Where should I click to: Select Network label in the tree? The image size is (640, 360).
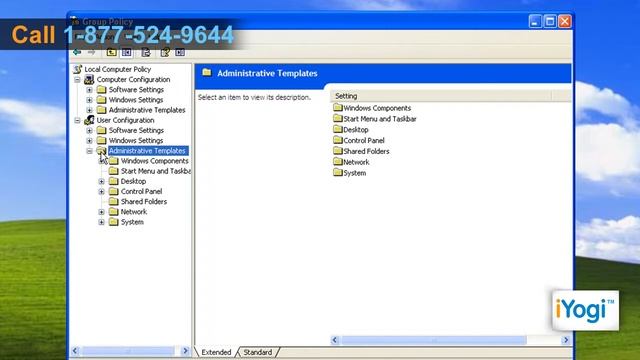coord(133,212)
